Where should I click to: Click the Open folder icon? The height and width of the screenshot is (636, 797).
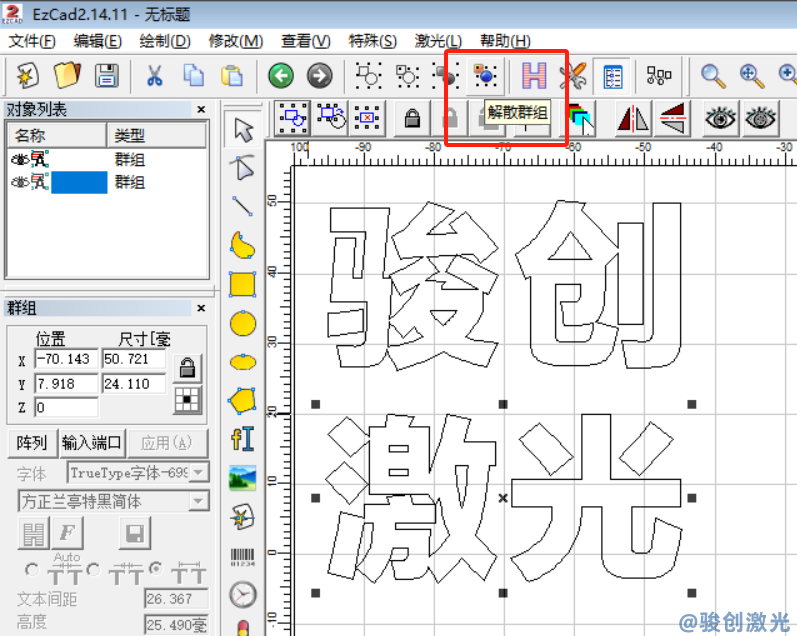pyautogui.click(x=67, y=76)
